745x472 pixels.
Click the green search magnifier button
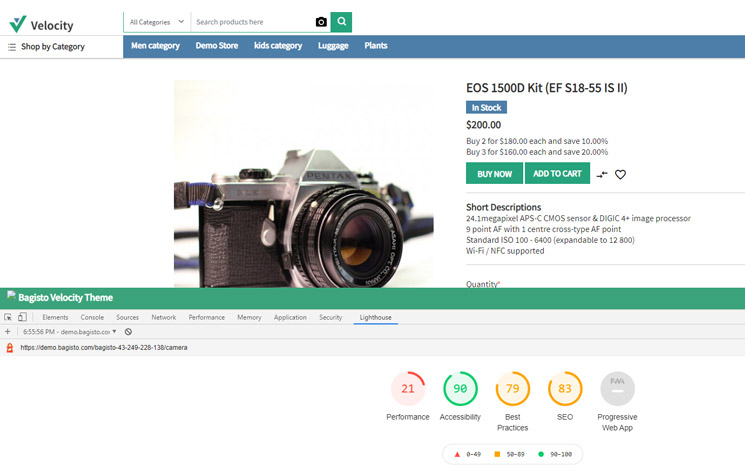point(341,22)
